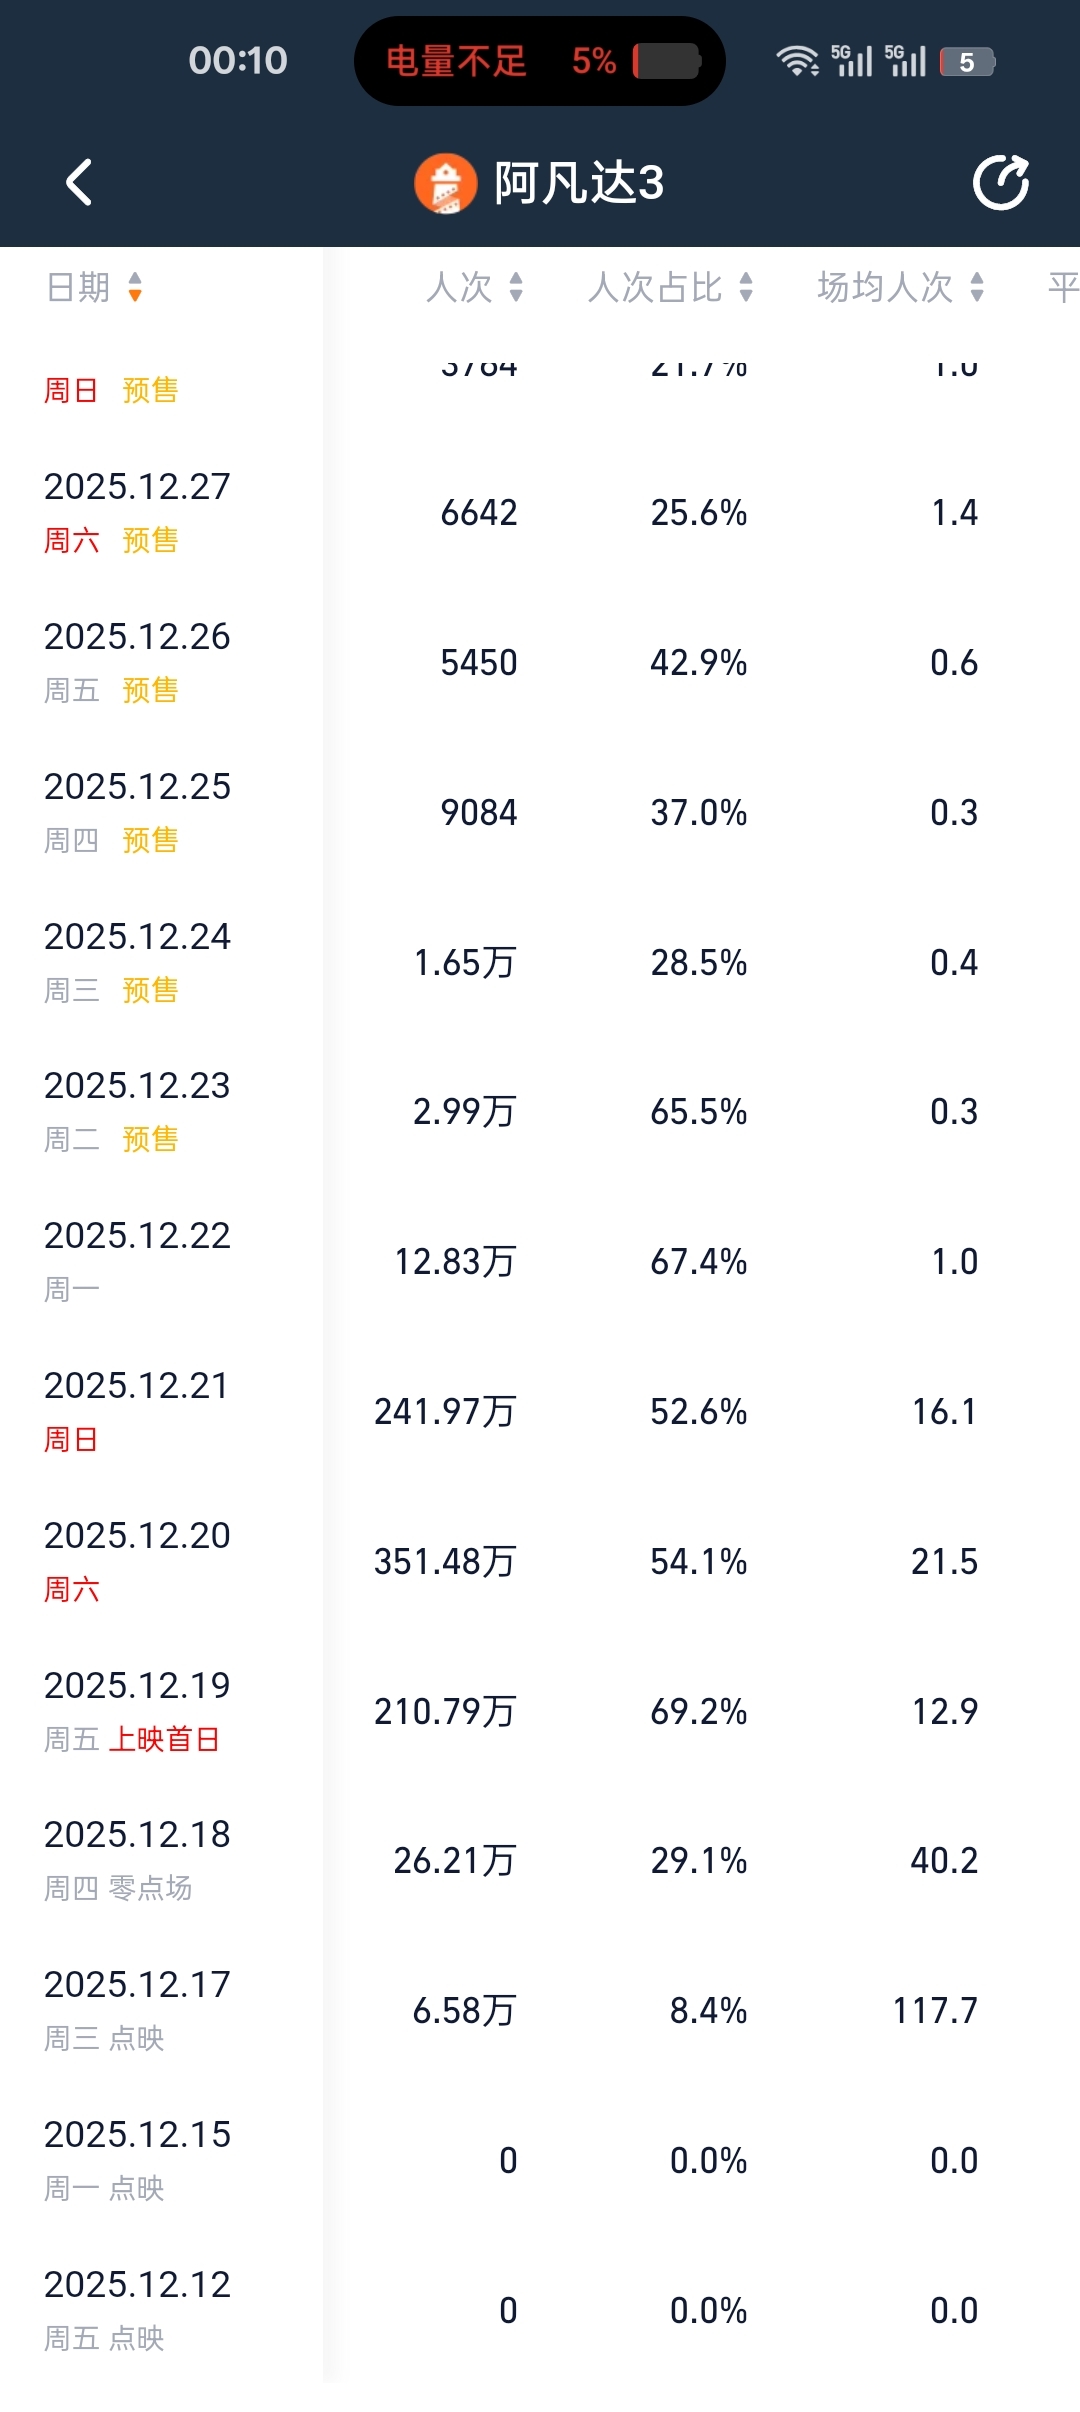Sort by 人次占比 column arrows
The image size is (1080, 2412).
point(746,288)
